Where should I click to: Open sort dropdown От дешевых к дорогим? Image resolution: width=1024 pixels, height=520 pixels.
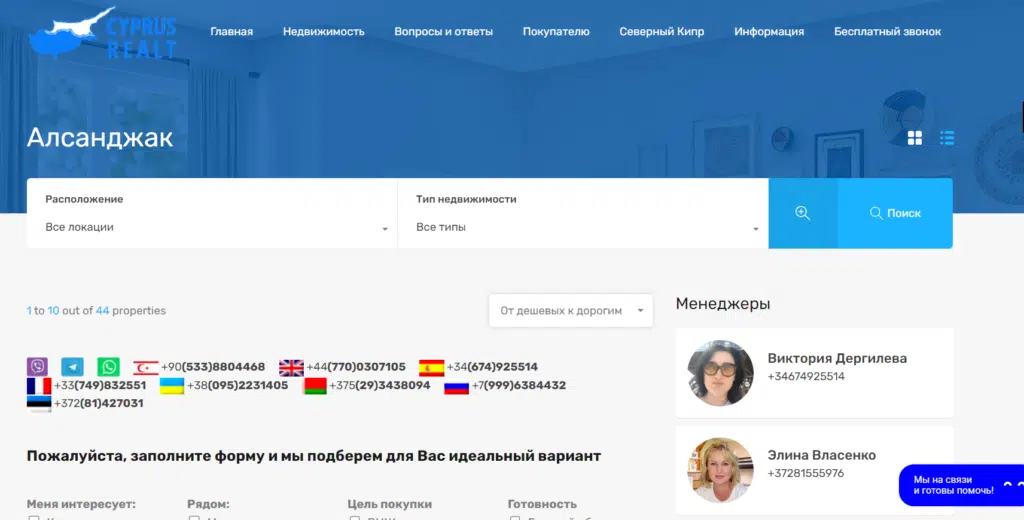(571, 310)
